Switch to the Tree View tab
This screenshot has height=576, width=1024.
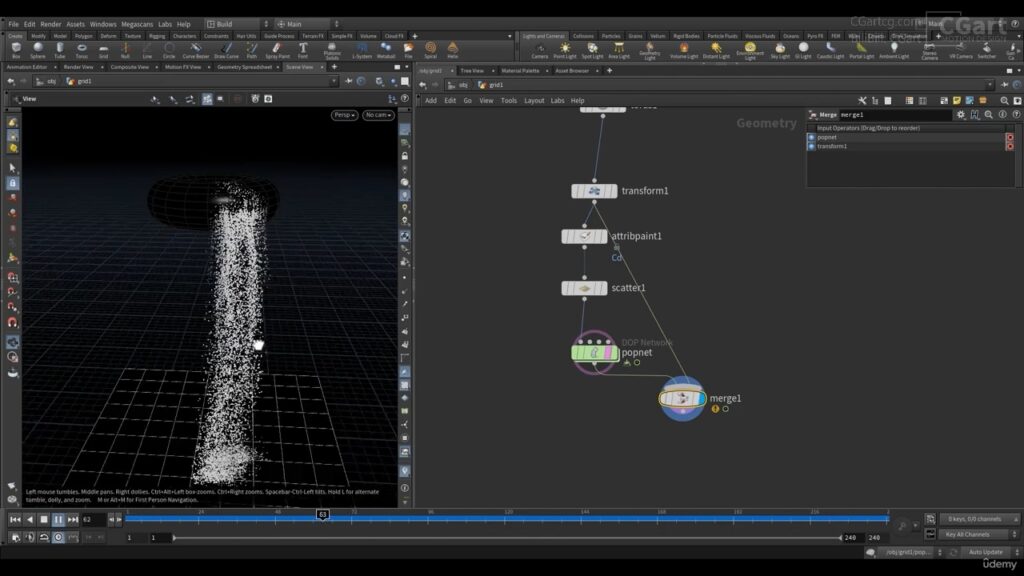point(472,71)
